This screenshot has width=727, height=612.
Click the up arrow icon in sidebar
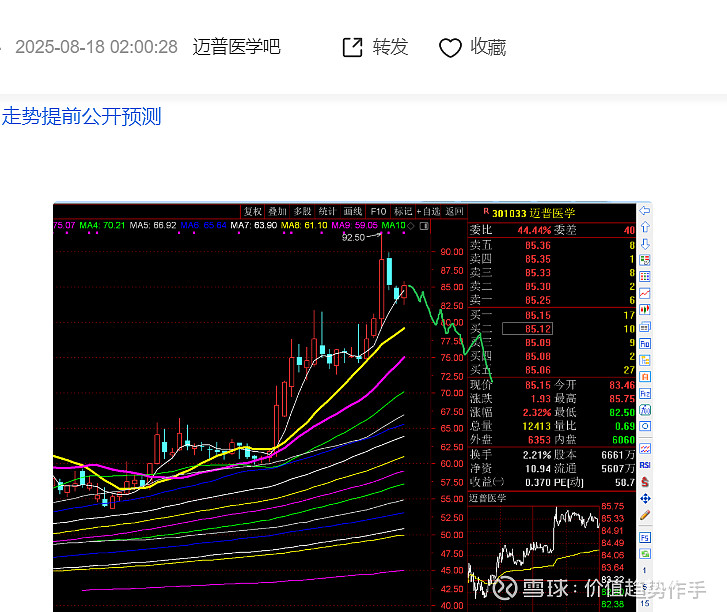[x=644, y=227]
